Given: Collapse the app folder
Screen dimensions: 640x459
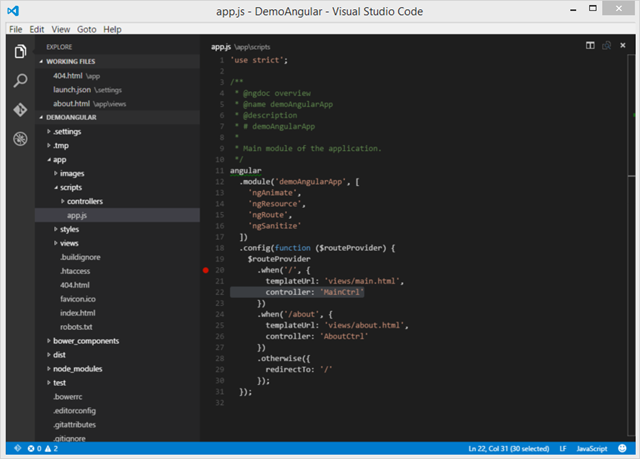Looking at the screenshot, I should click(x=49, y=160).
